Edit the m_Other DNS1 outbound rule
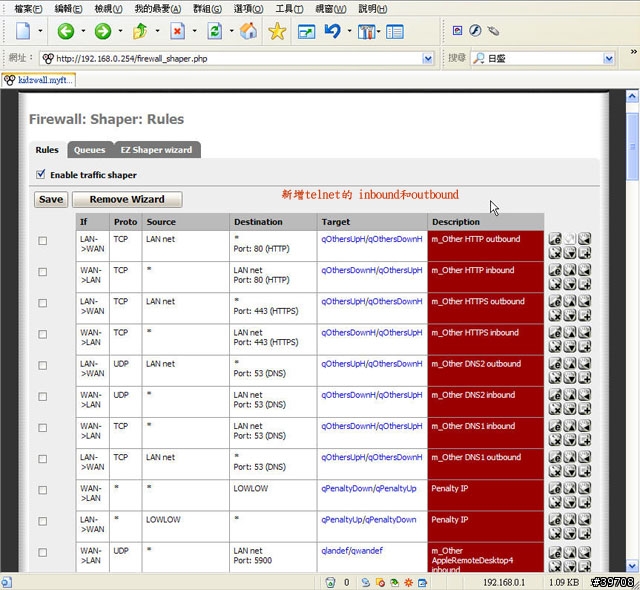640x590 pixels. [555, 457]
